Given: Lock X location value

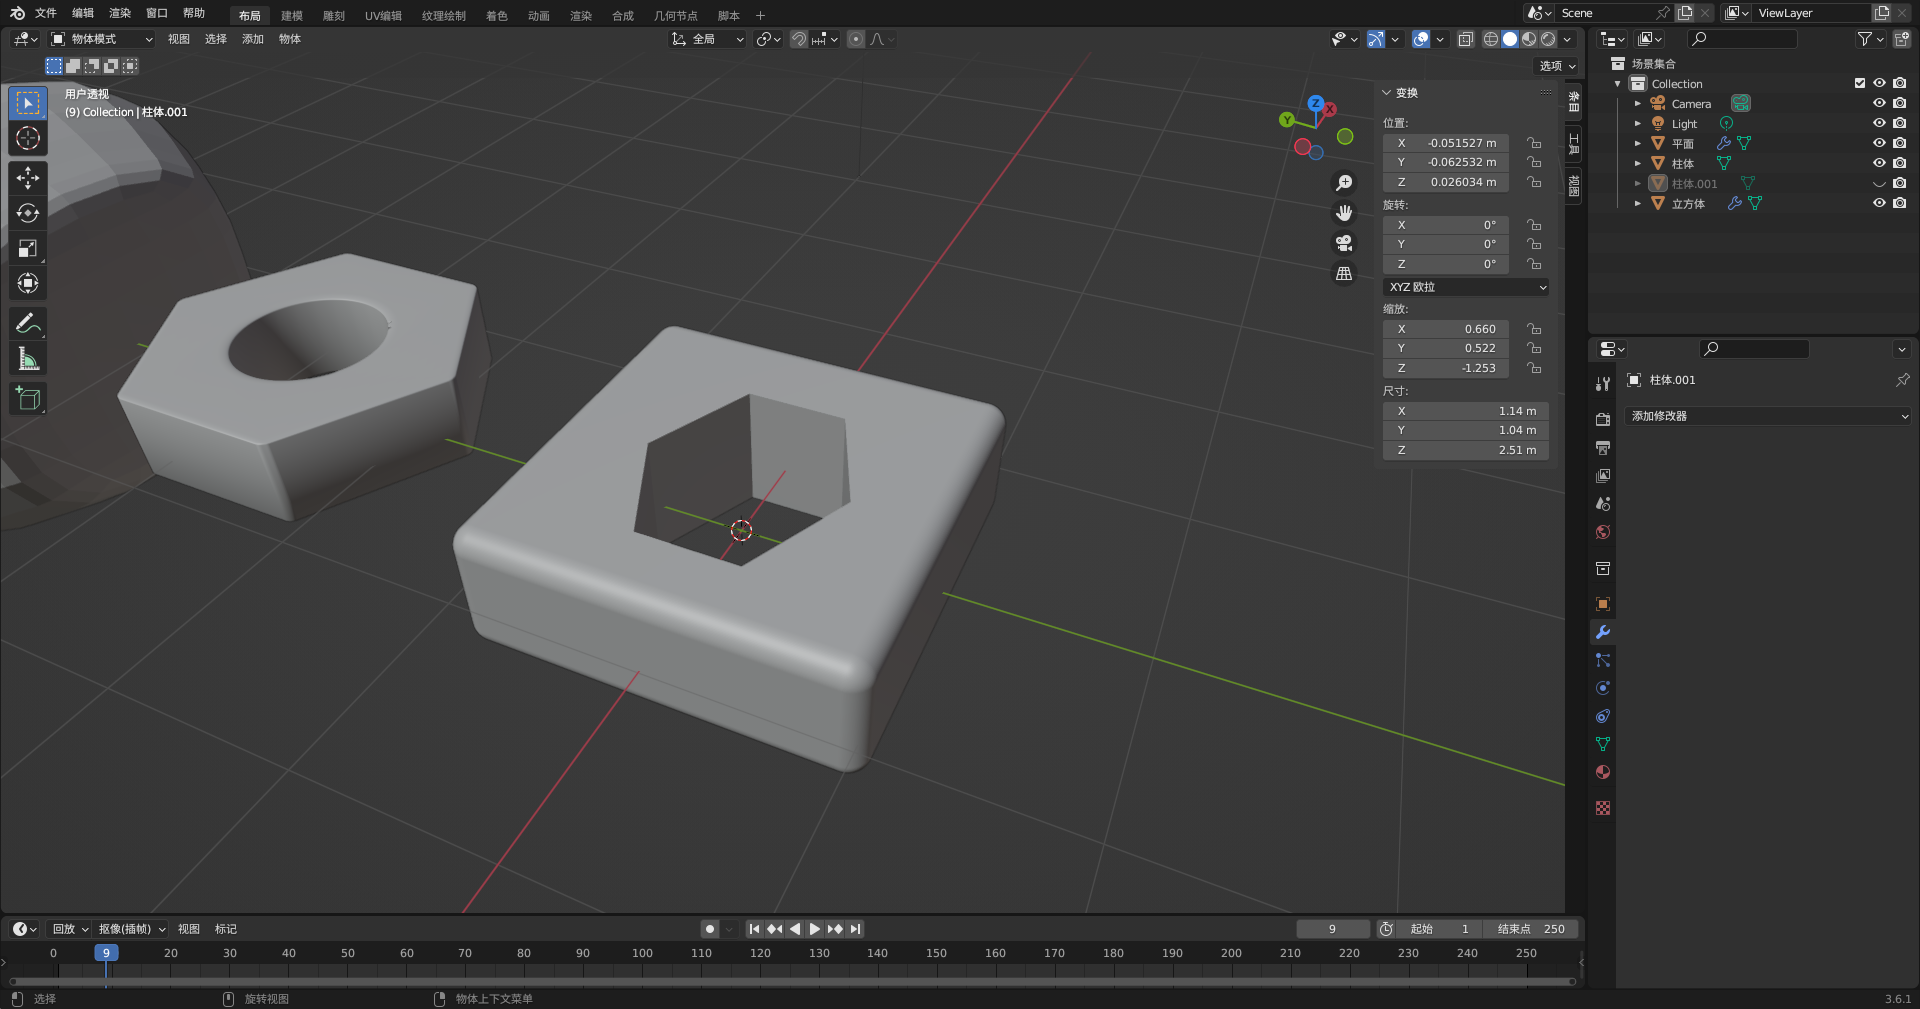Looking at the screenshot, I should pyautogui.click(x=1534, y=143).
